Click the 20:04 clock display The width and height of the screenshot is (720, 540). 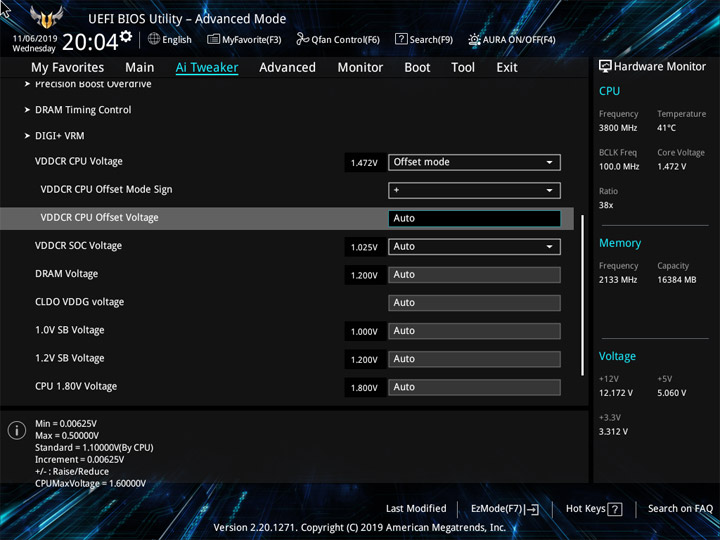[x=90, y=42]
